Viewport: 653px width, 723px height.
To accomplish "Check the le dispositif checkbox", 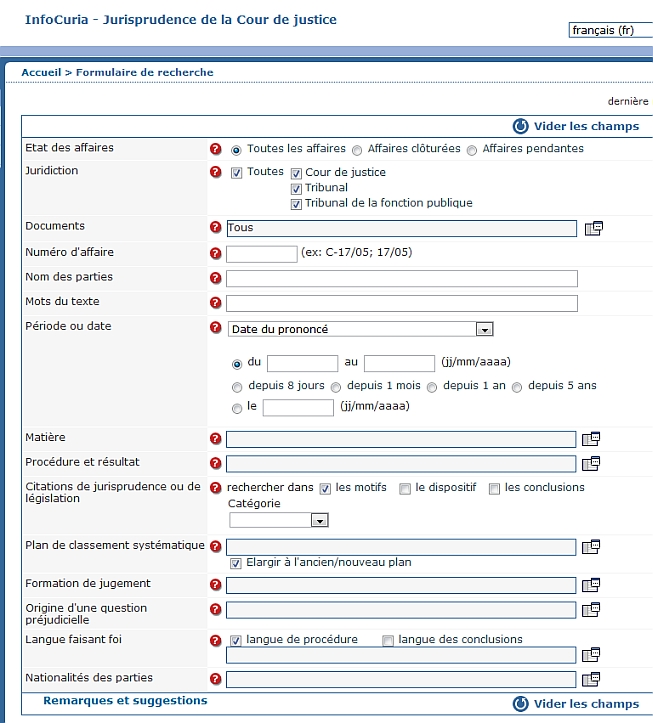I will click(405, 489).
